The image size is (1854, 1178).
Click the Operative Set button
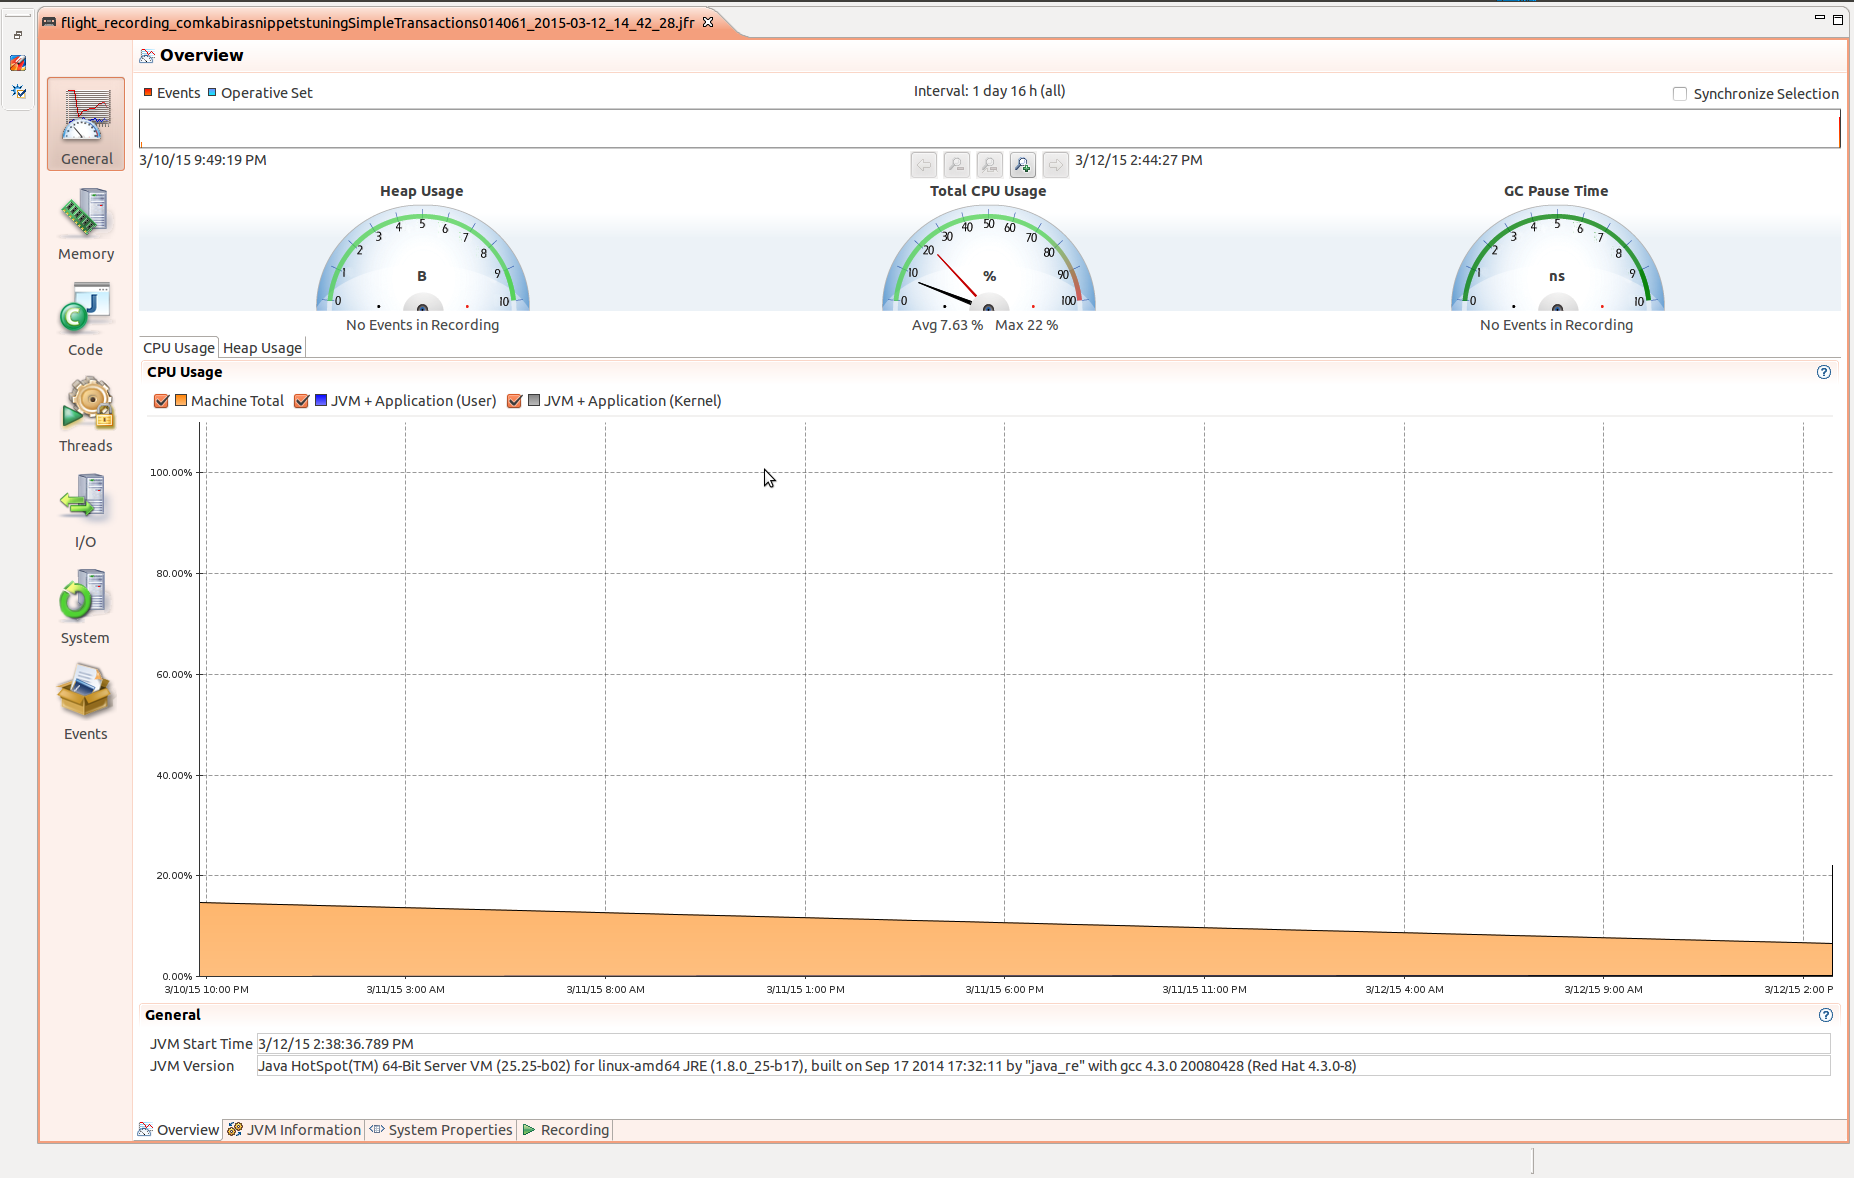coord(261,92)
